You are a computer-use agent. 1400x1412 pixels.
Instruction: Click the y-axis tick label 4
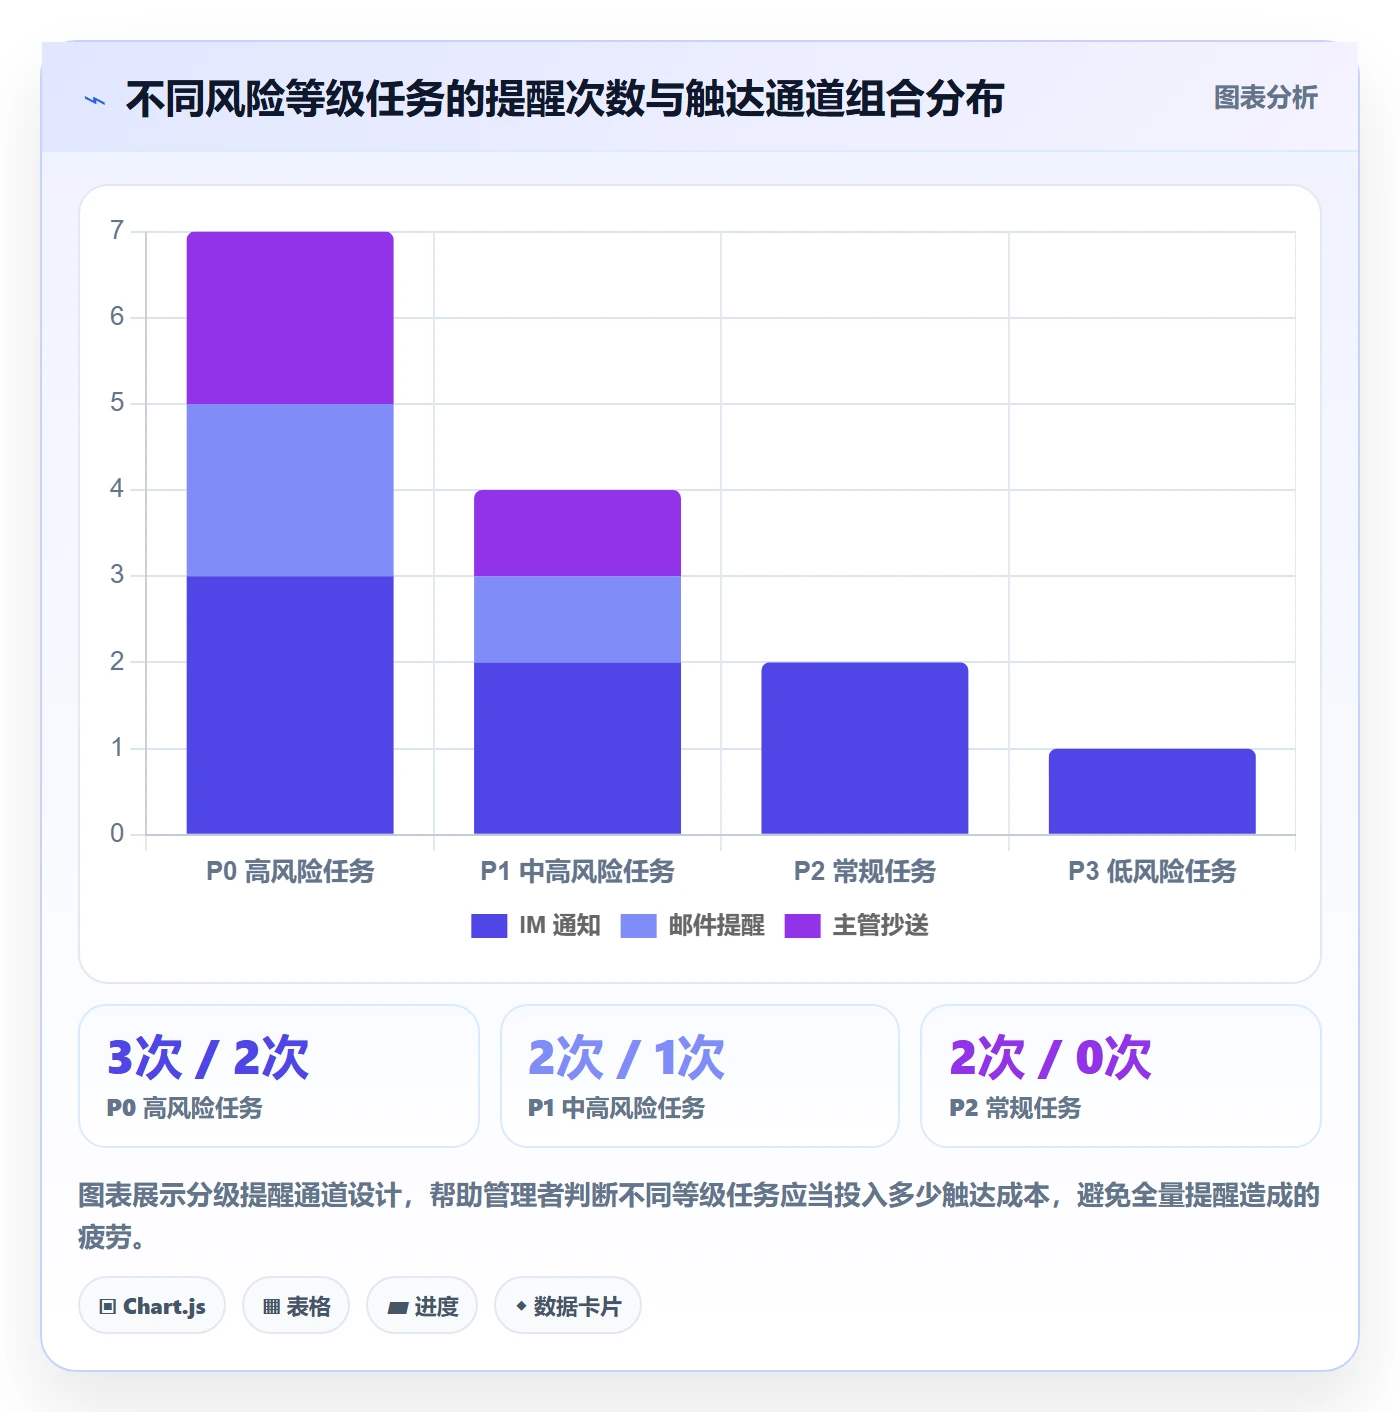tap(117, 489)
